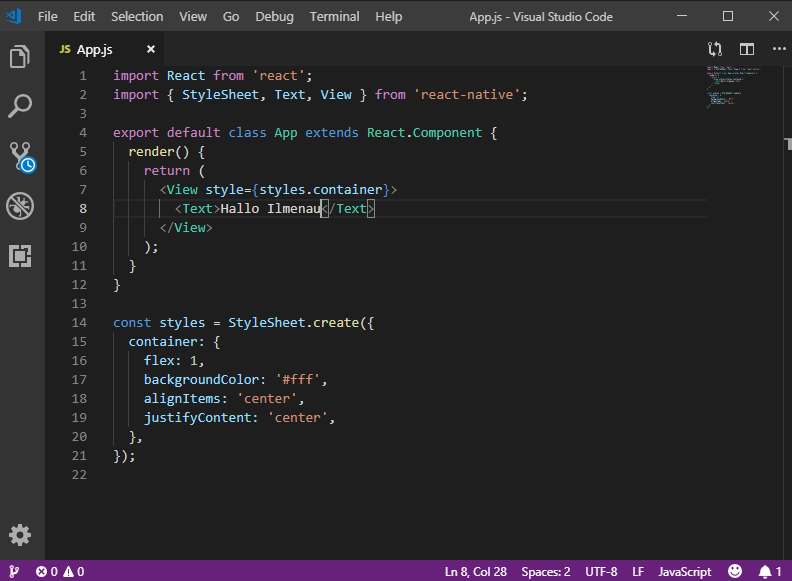
Task: Click the UTF-8 encoding selector
Action: pos(601,572)
